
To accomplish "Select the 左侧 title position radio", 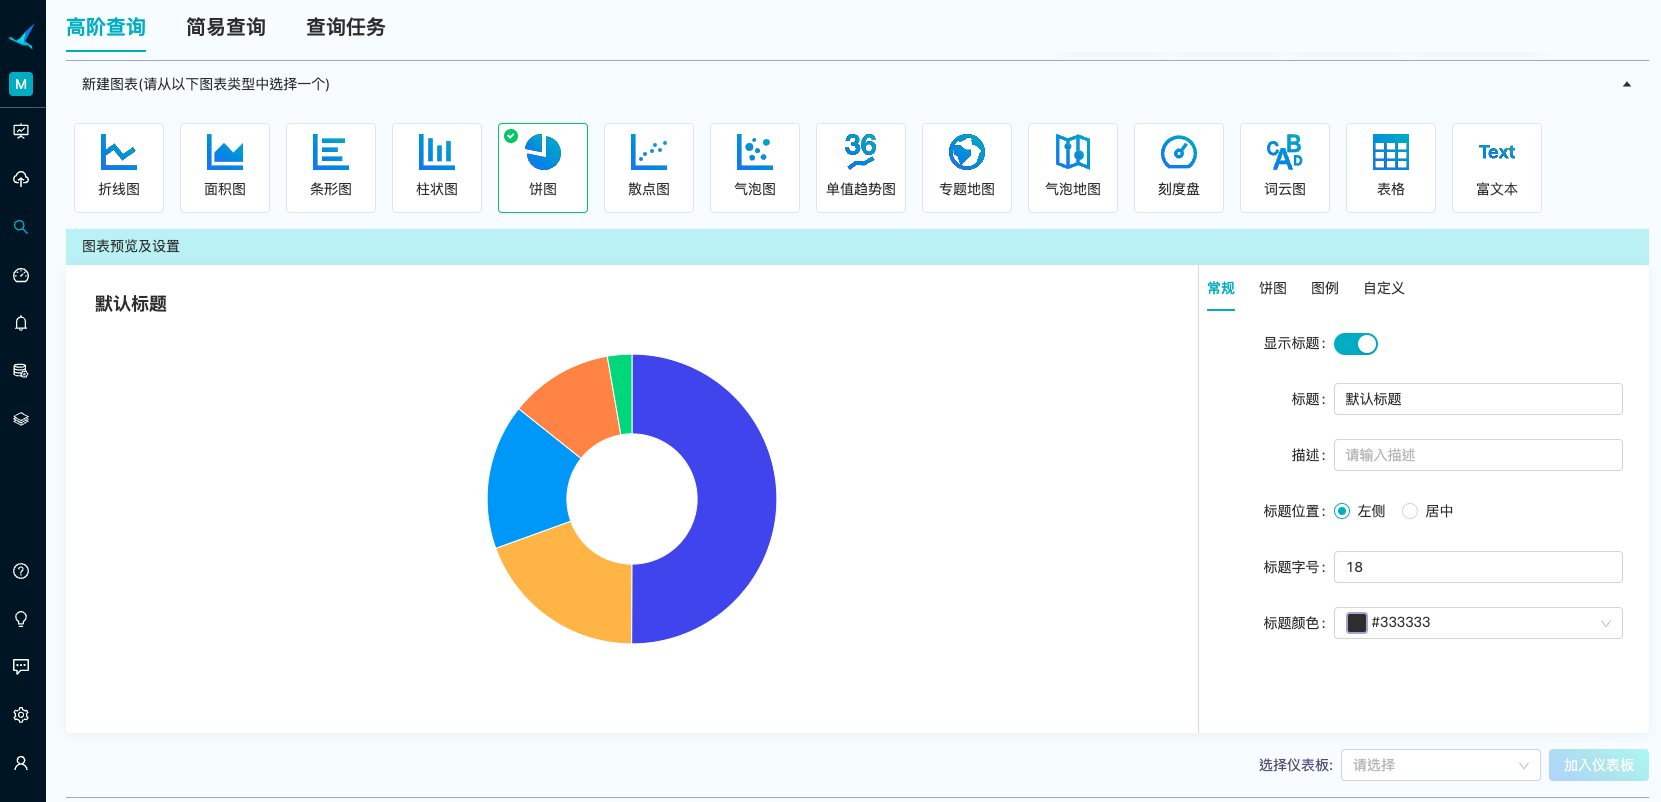I will 1342,511.
